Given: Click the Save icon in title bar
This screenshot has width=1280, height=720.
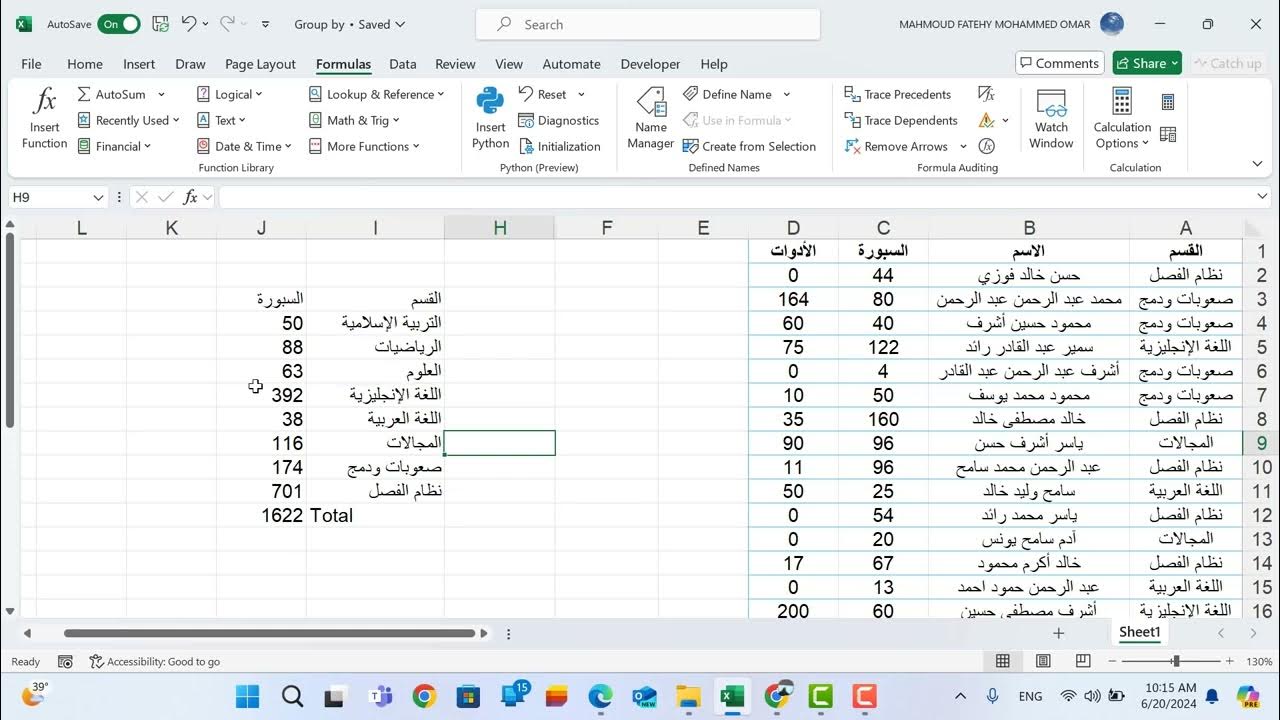Looking at the screenshot, I should click(x=160, y=24).
